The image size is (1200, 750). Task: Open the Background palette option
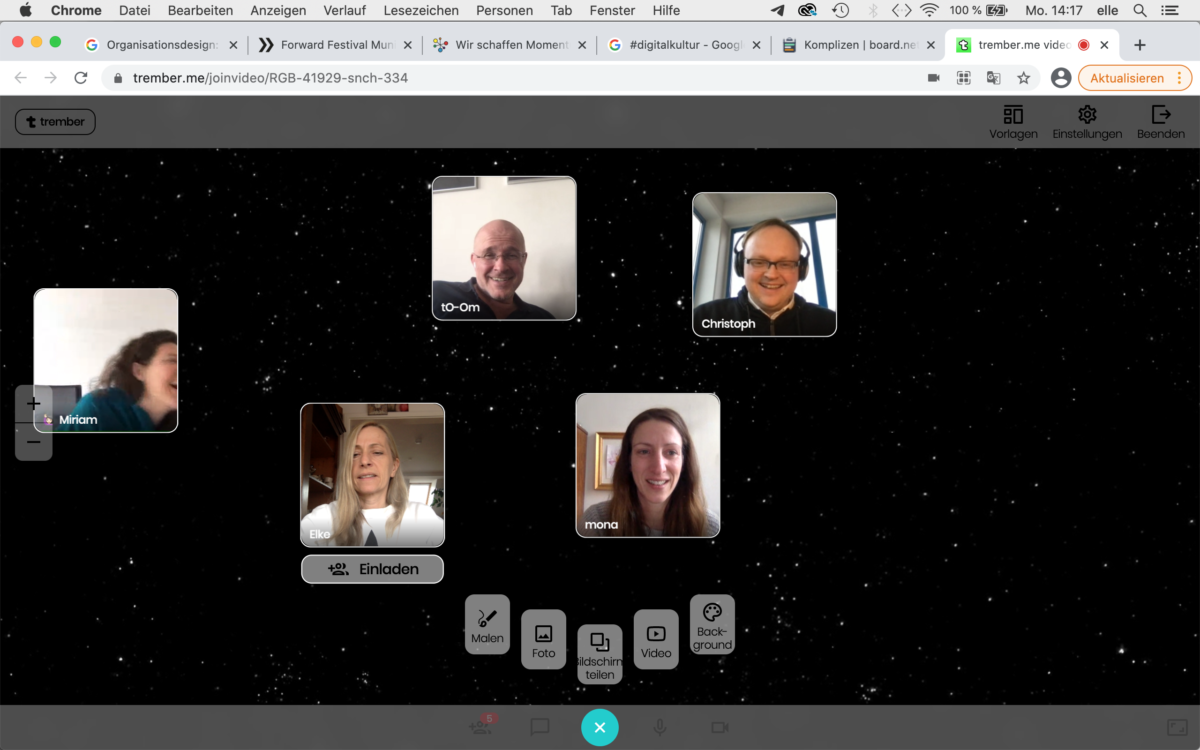coord(712,624)
